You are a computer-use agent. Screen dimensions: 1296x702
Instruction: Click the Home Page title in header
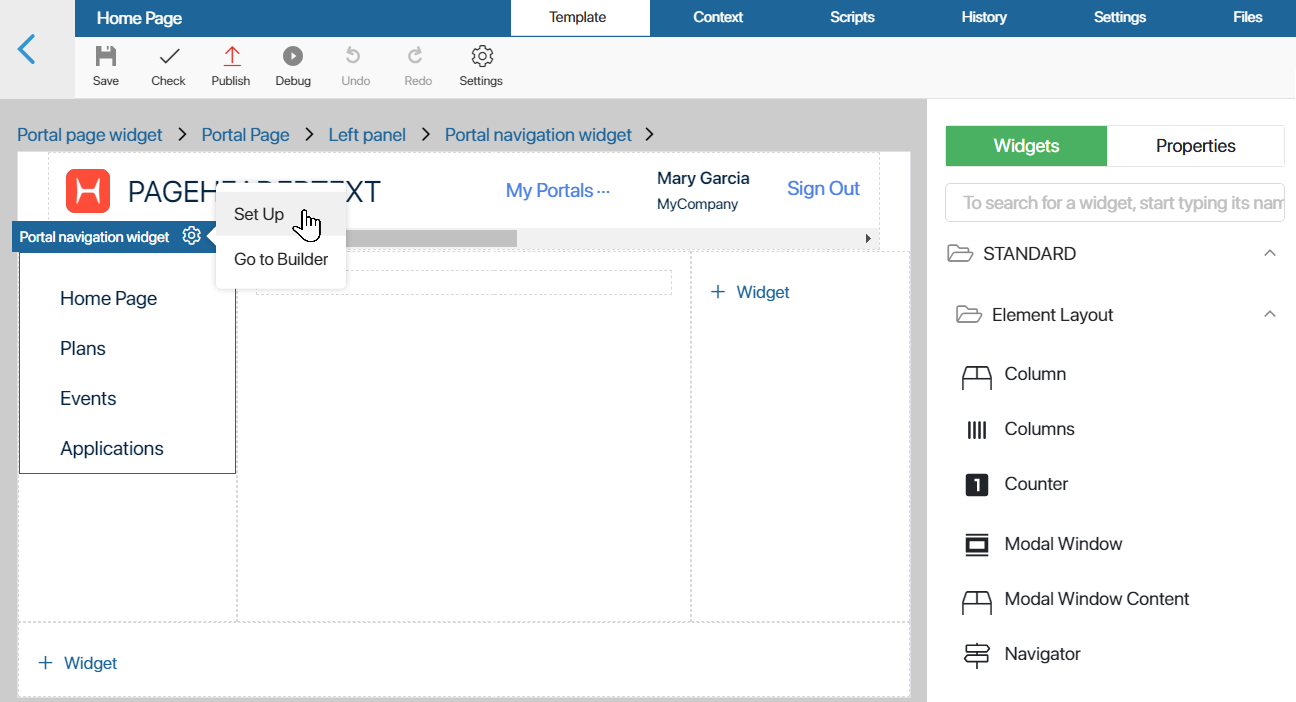pyautogui.click(x=139, y=18)
